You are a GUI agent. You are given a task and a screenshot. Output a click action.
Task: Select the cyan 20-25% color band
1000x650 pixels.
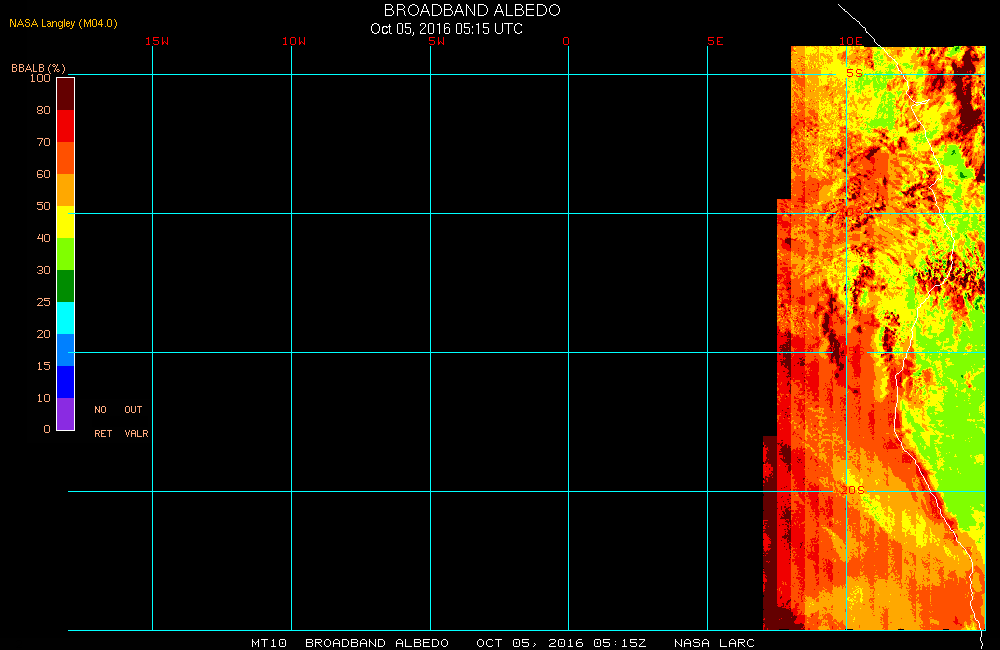click(65, 318)
